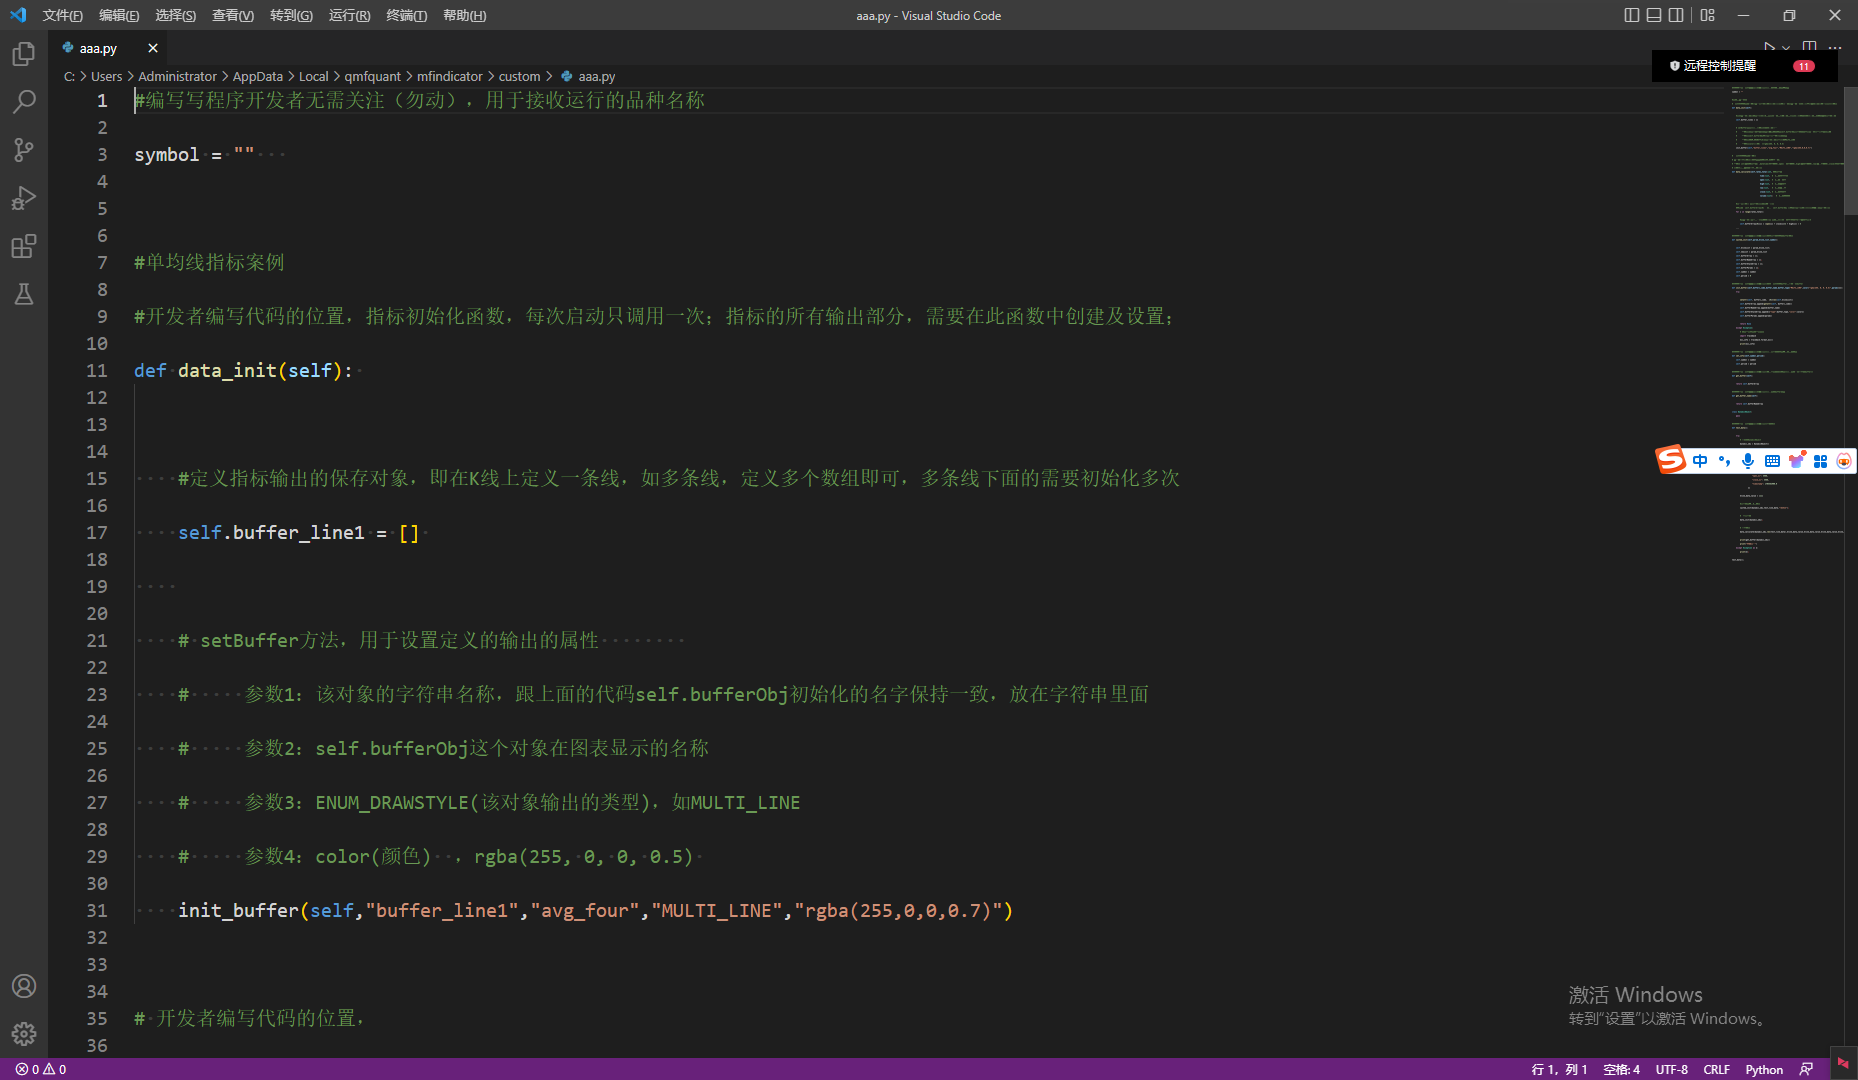Open the 编辑(E) menu

[119, 15]
